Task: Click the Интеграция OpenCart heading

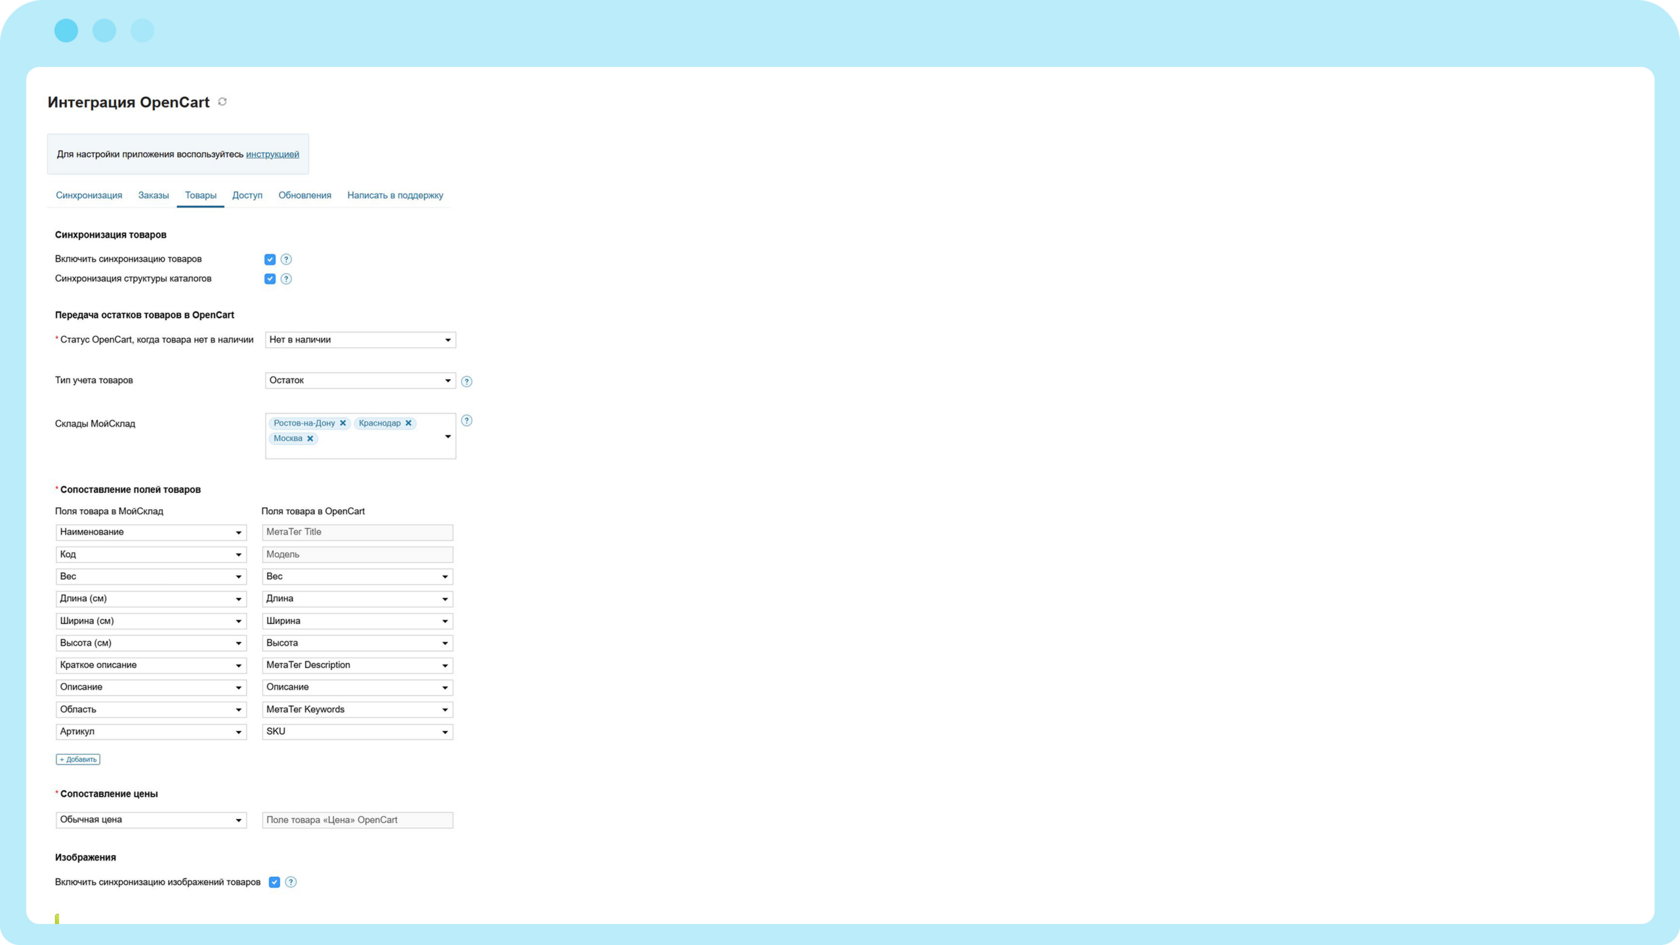Action: click(129, 102)
